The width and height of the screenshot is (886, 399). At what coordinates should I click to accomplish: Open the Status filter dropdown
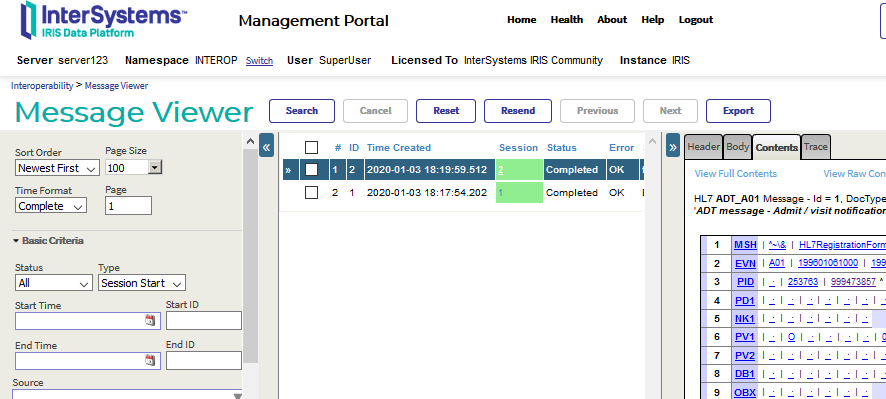coord(53,283)
